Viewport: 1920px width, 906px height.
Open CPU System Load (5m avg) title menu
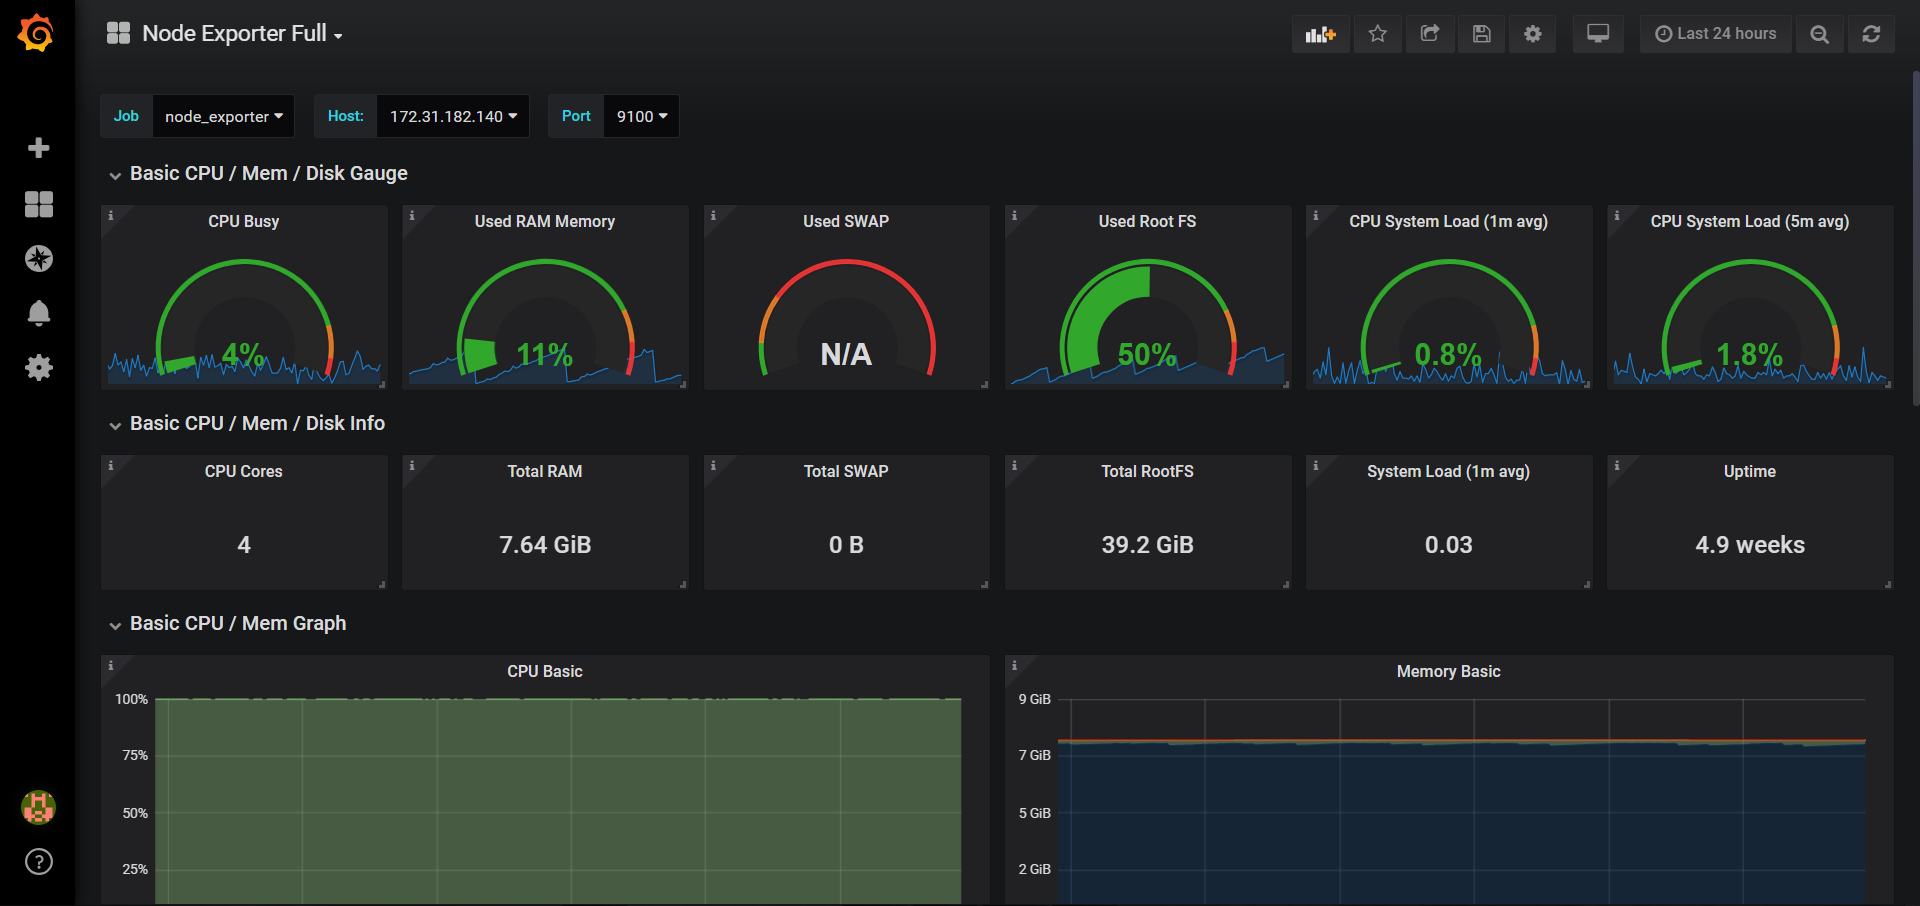pos(1750,221)
